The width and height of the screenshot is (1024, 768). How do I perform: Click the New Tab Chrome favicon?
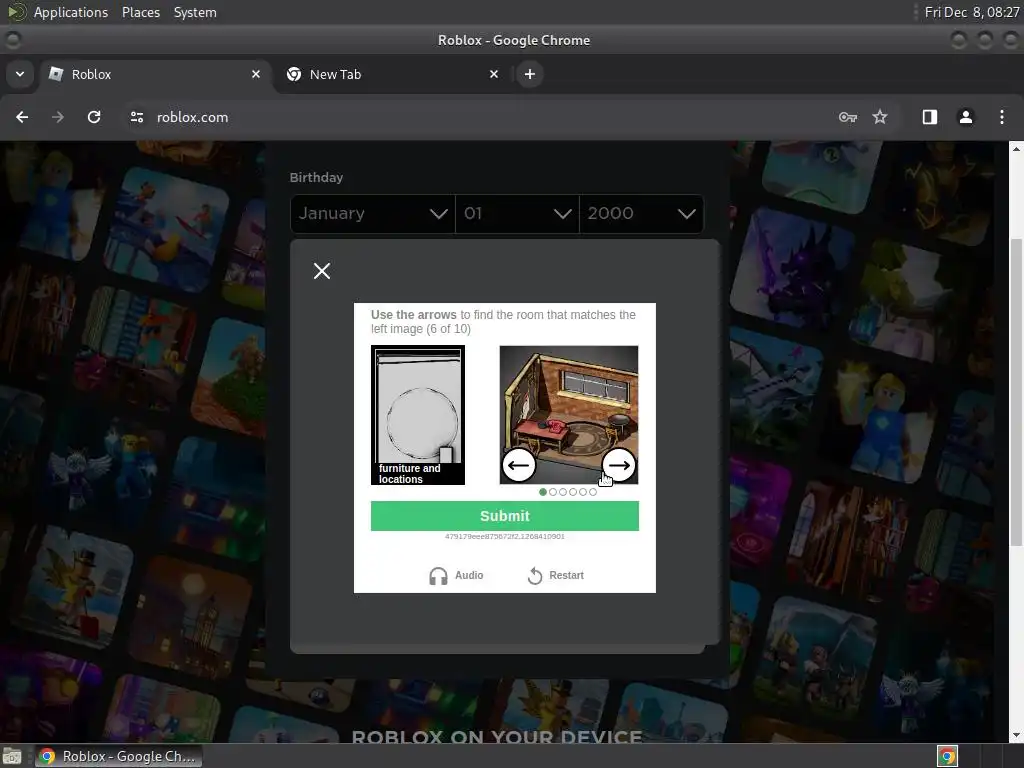tap(294, 74)
